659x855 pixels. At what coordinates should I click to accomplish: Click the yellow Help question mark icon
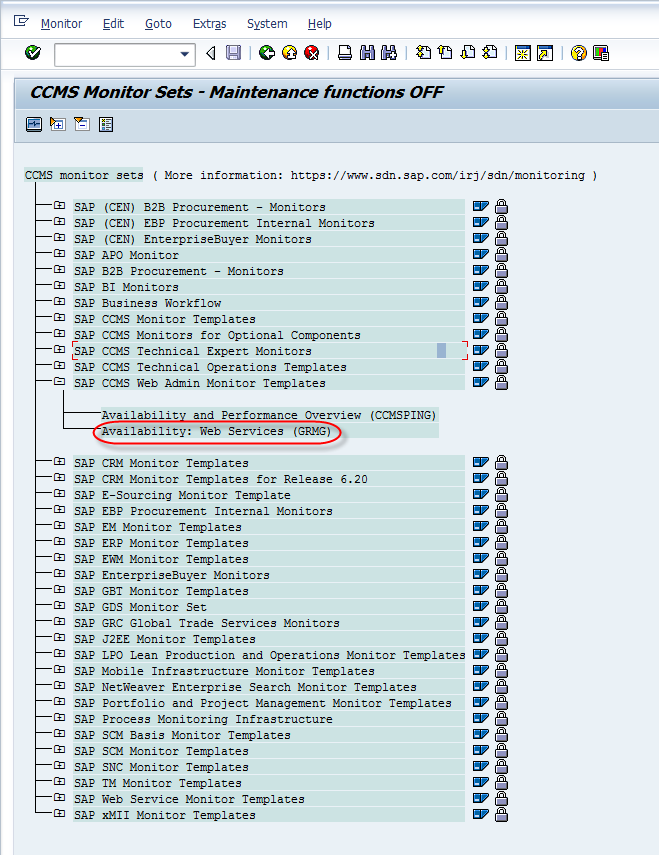point(578,53)
